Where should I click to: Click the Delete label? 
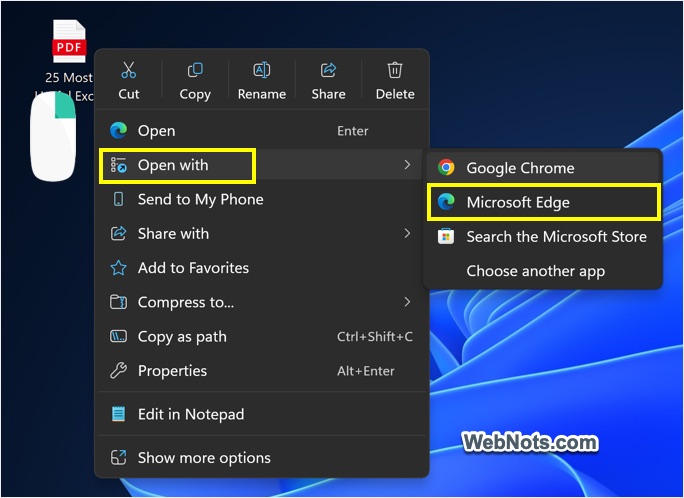[395, 94]
